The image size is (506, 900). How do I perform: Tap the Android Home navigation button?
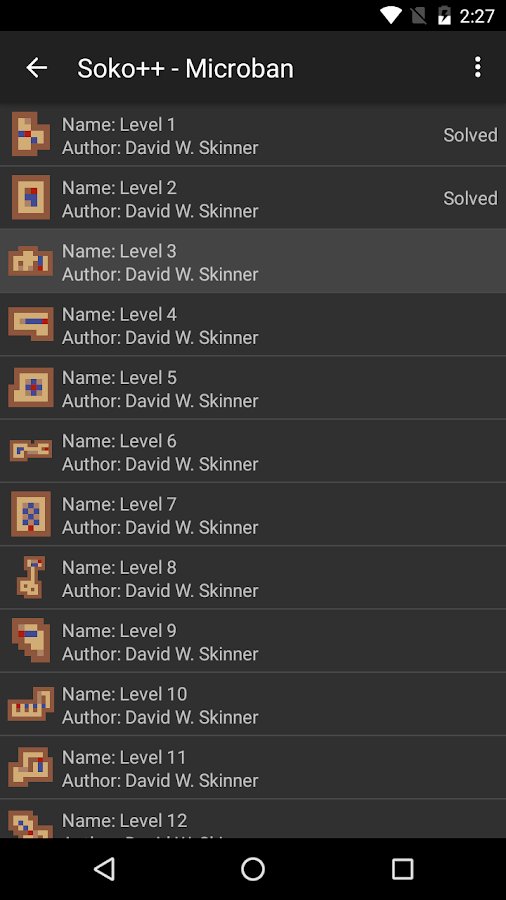pyautogui.click(x=253, y=869)
